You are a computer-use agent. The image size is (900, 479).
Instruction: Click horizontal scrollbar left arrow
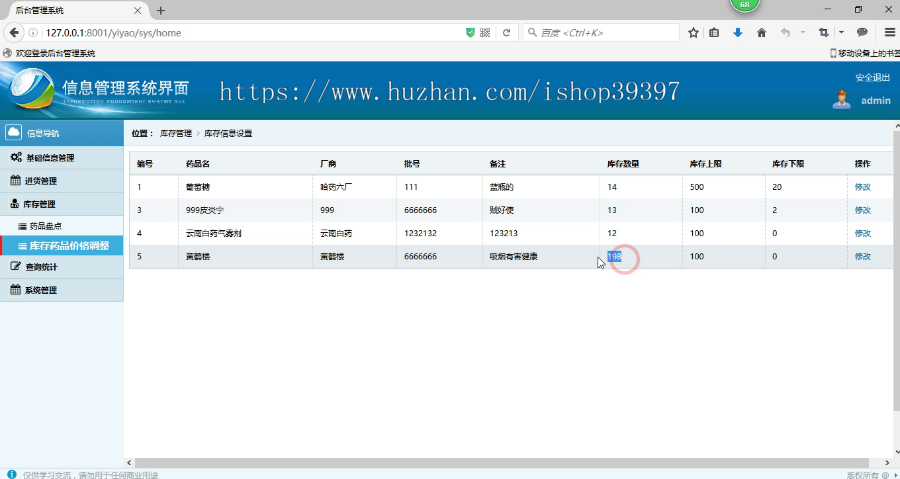[x=129, y=462]
